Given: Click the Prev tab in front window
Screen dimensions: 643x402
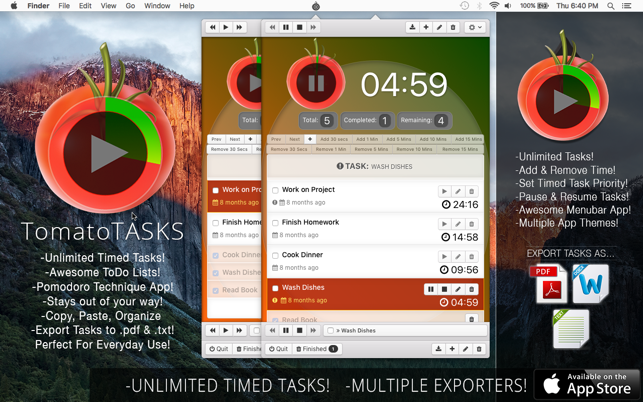Looking at the screenshot, I should (x=276, y=139).
